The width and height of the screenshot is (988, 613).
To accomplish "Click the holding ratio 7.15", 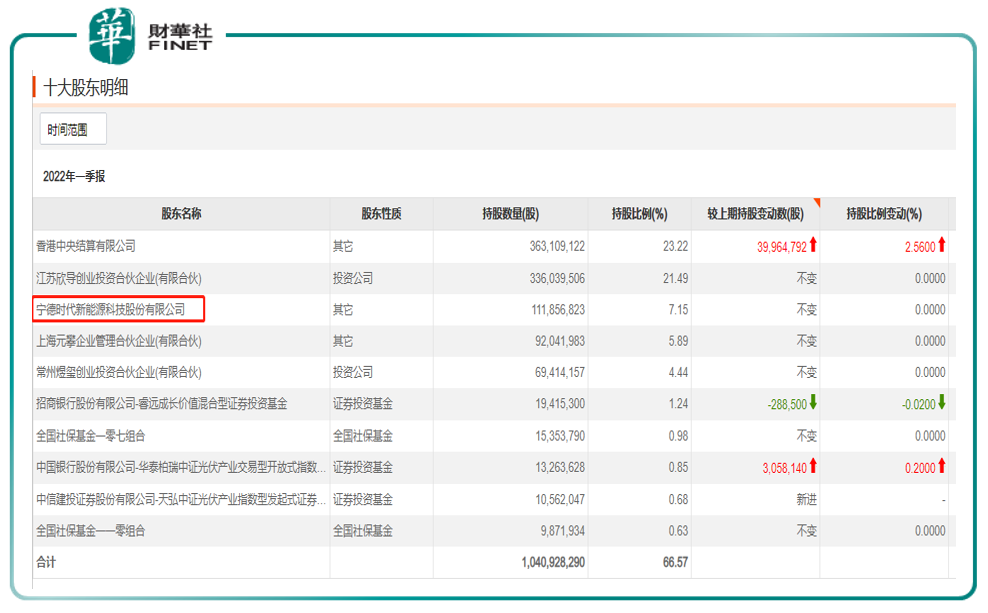I will (678, 310).
